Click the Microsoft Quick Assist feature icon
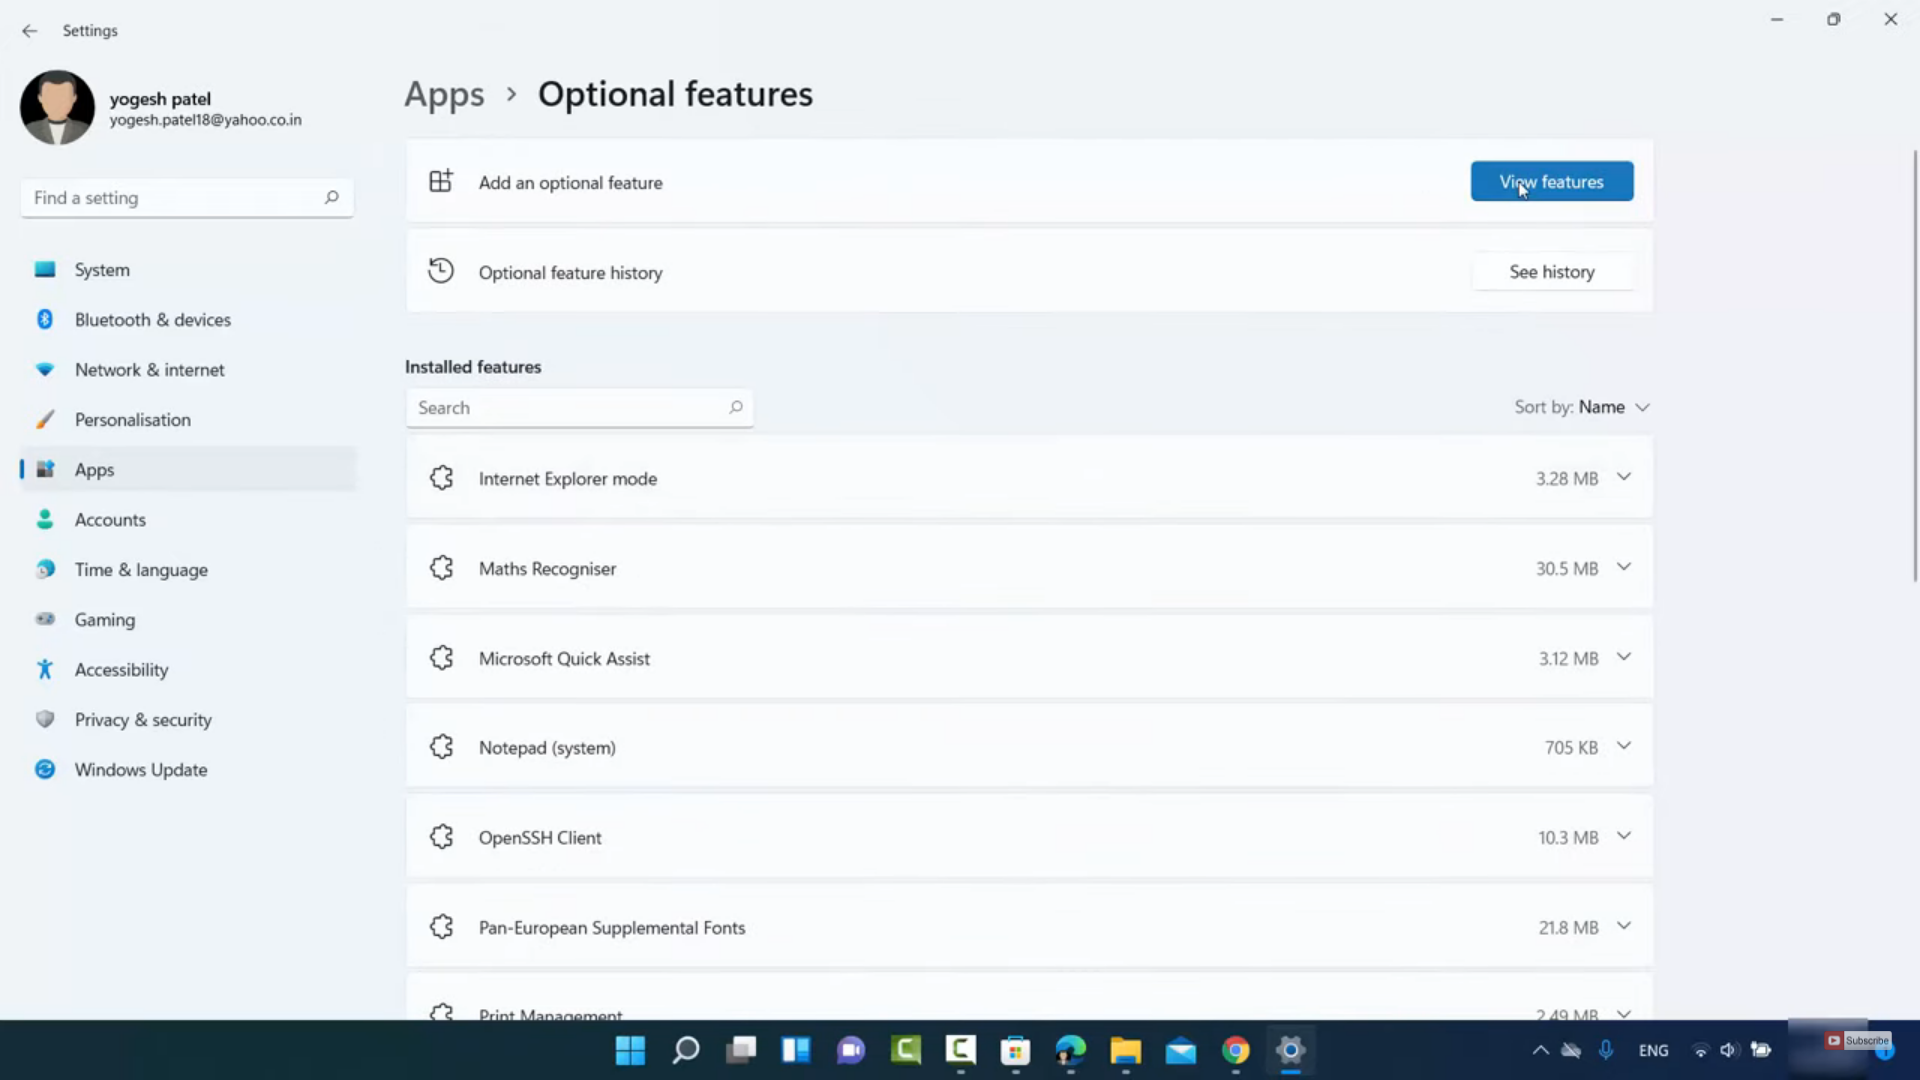The image size is (1920, 1080). [x=441, y=658]
